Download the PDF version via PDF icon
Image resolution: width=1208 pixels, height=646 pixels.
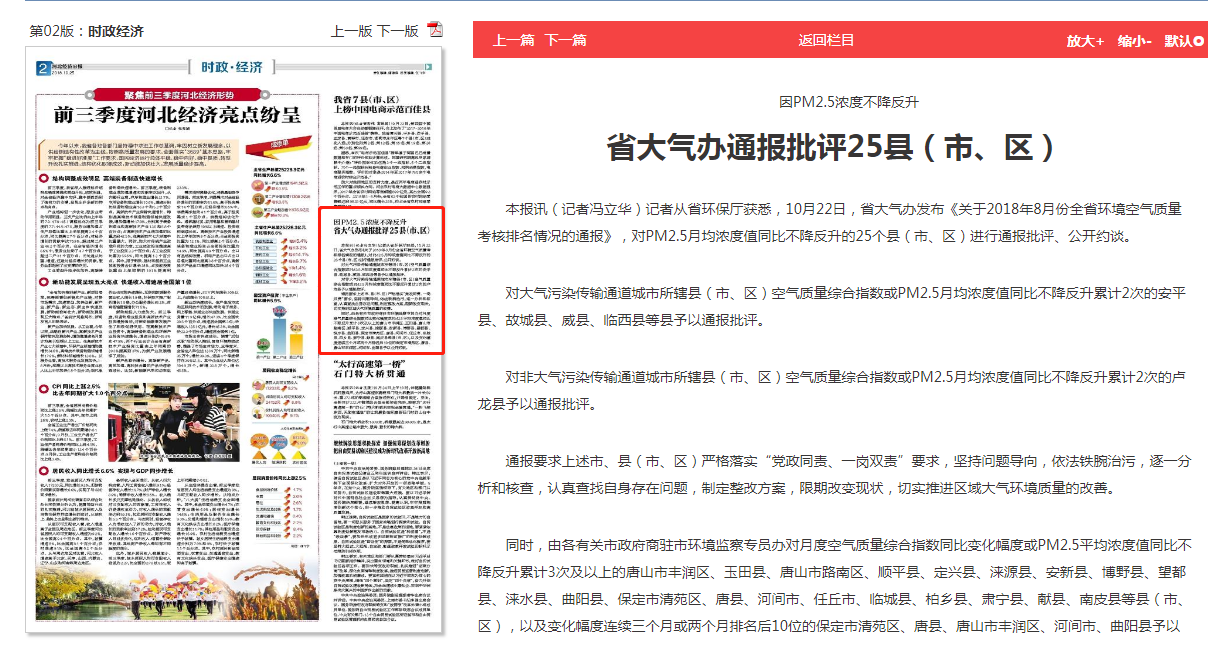(435, 30)
